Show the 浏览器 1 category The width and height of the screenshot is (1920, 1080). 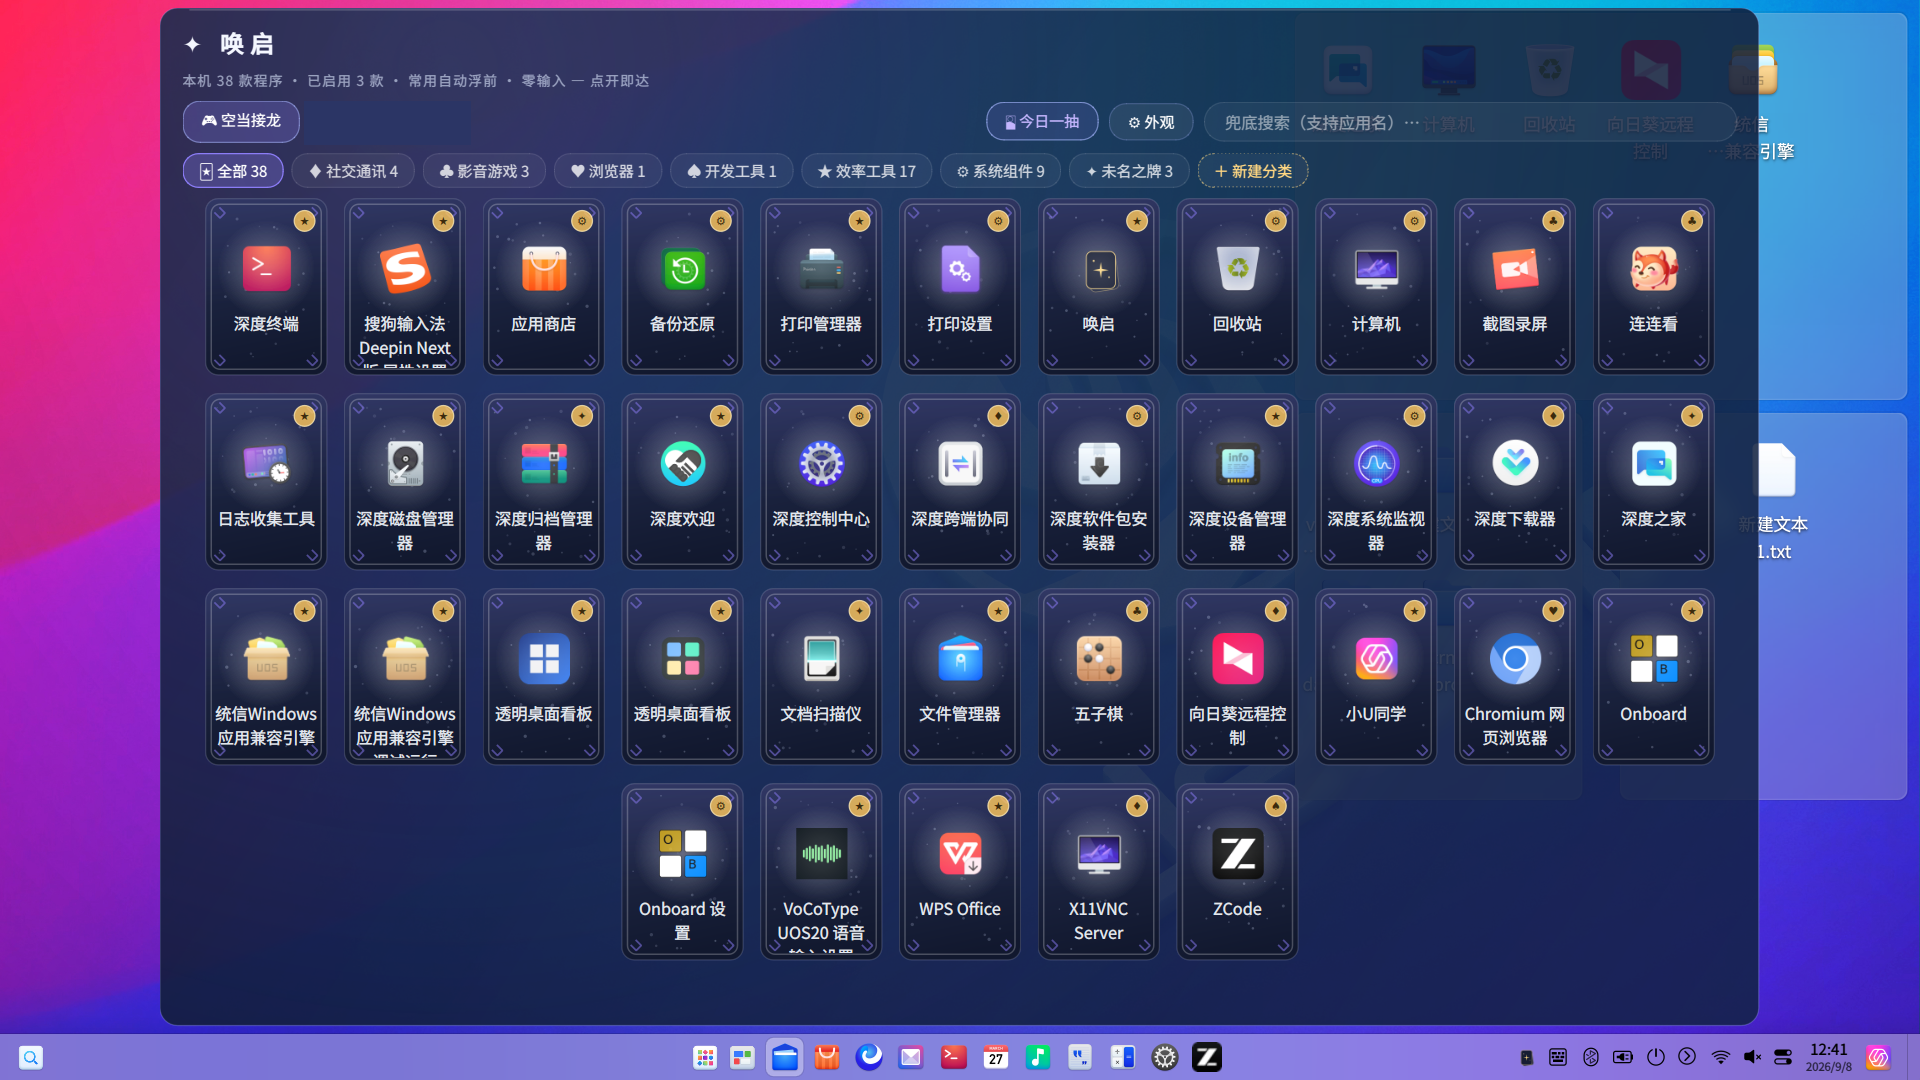click(608, 171)
